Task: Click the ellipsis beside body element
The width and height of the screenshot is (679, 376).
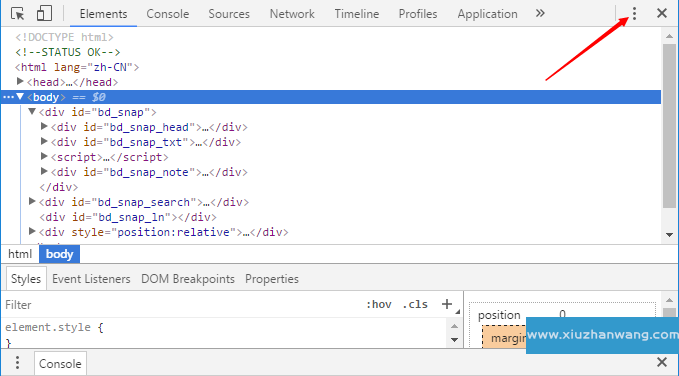Action: pyautogui.click(x=8, y=97)
